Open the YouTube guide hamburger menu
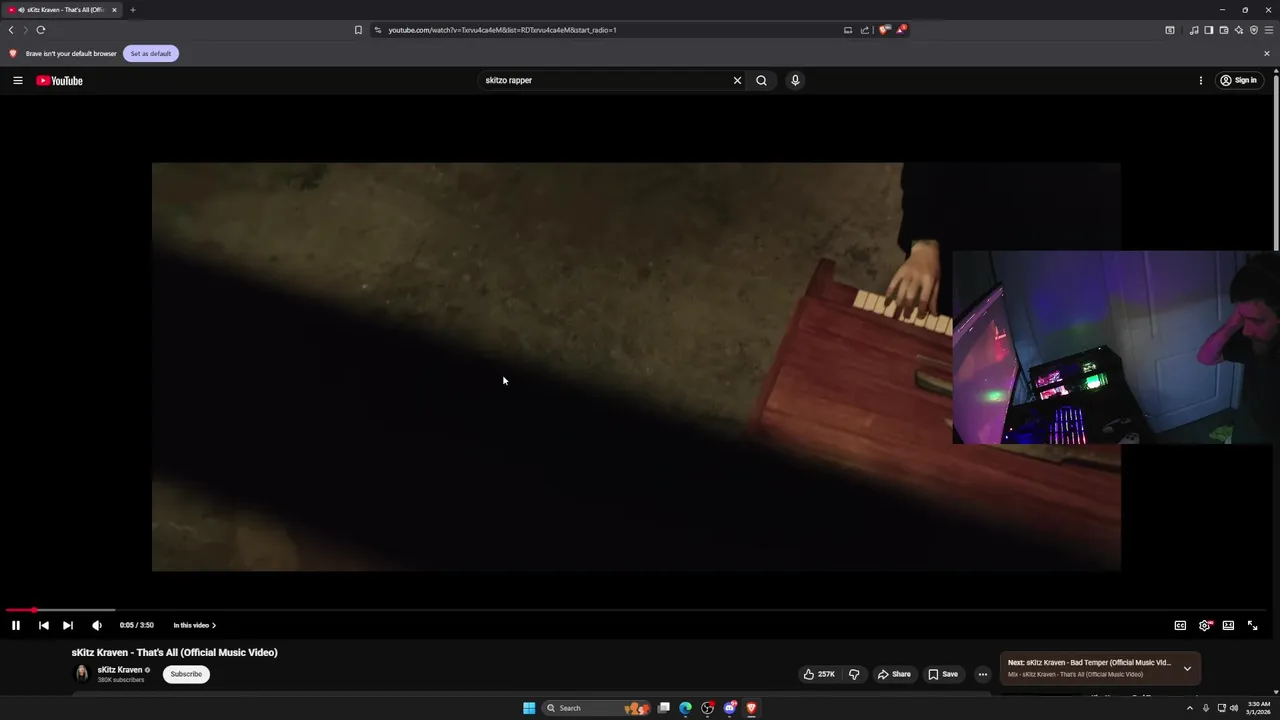This screenshot has width=1280, height=720. [17, 80]
